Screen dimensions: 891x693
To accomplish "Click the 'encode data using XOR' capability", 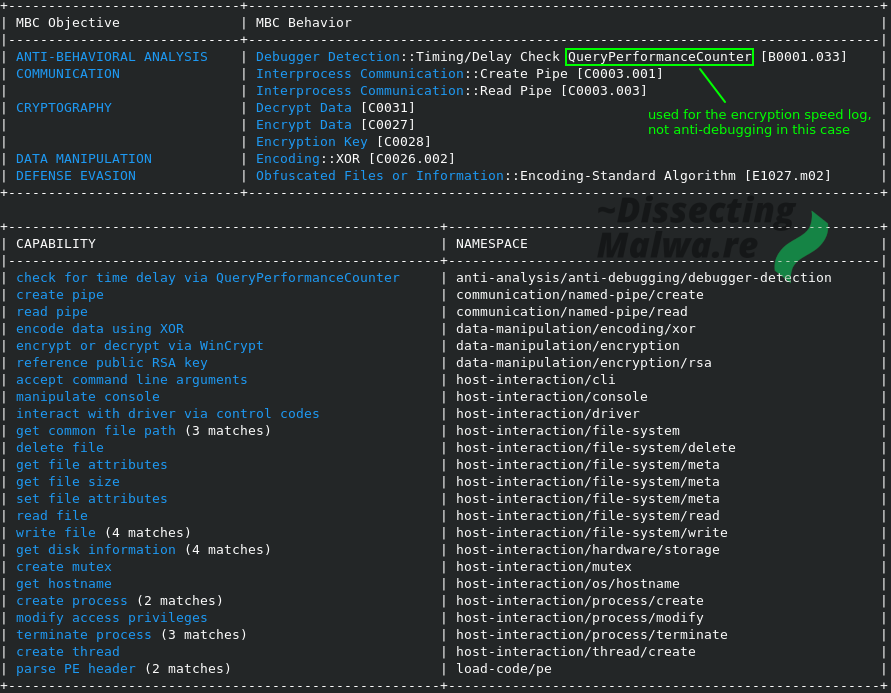I will [x=99, y=329].
